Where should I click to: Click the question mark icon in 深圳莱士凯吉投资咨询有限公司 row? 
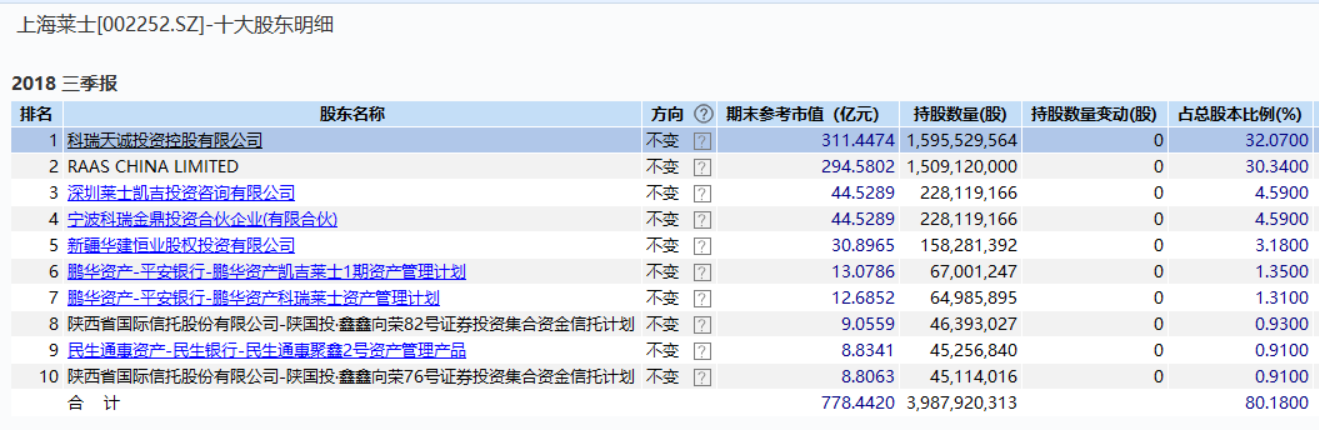coord(703,193)
